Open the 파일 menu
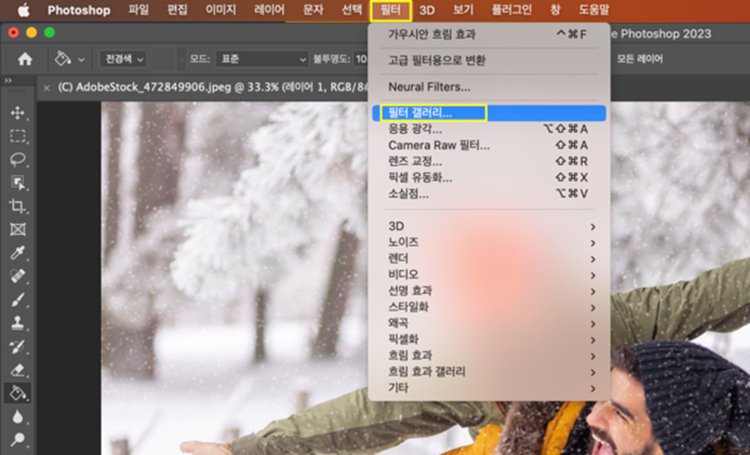 [139, 10]
